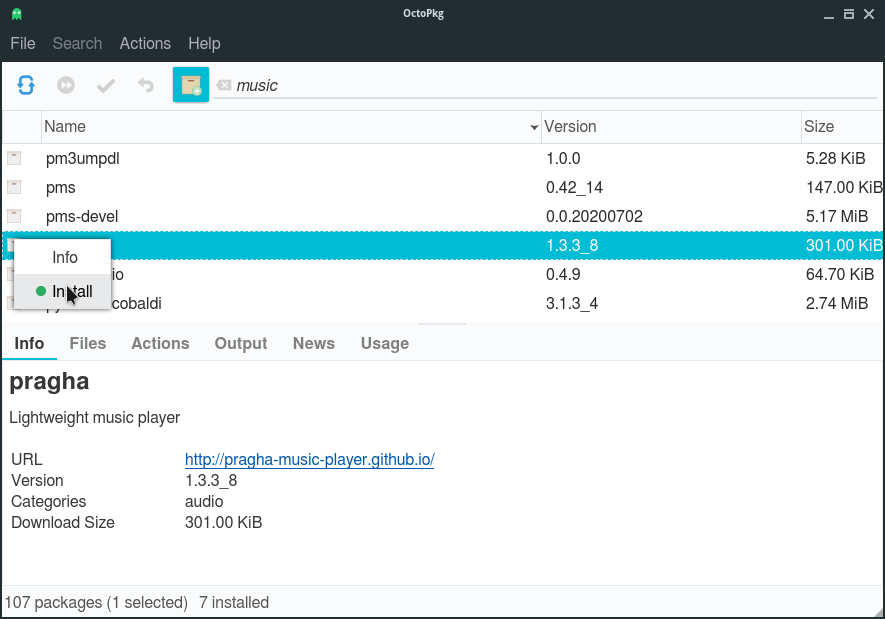Sort by the Size column header
This screenshot has height=619, width=885.
click(843, 127)
